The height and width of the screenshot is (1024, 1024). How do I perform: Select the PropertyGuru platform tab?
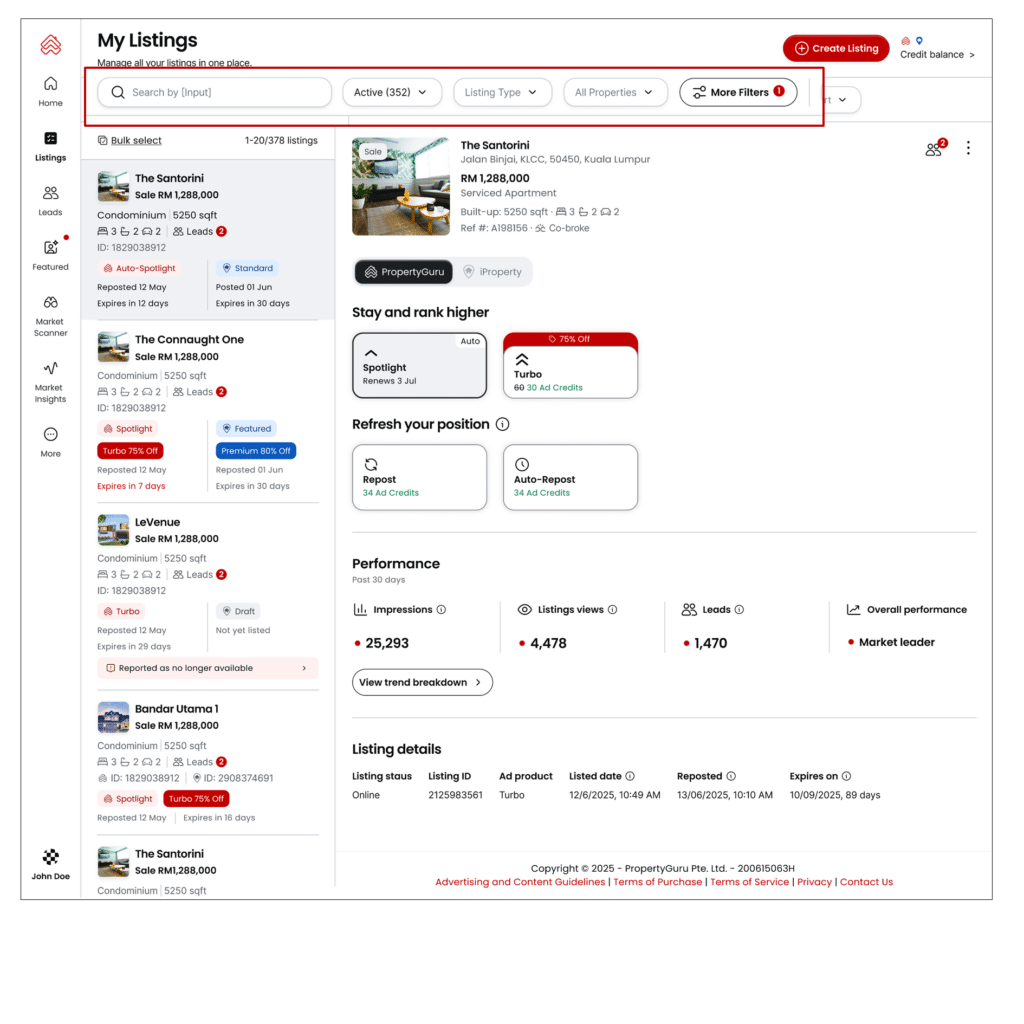click(x=404, y=272)
